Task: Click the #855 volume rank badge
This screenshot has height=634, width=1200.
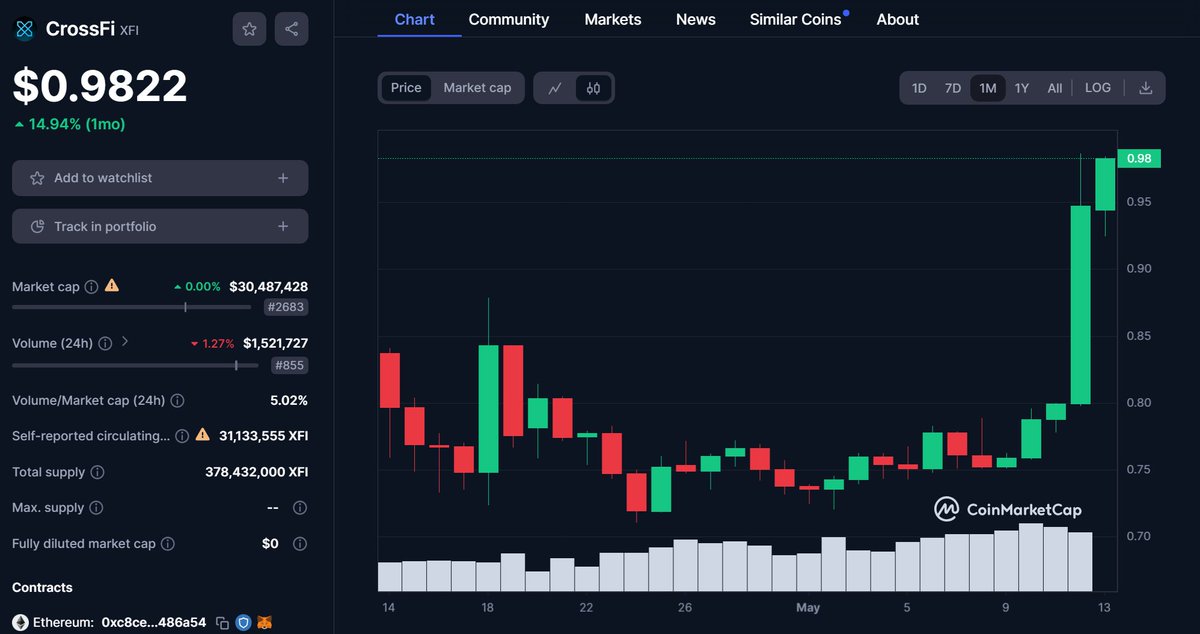Action: point(290,365)
